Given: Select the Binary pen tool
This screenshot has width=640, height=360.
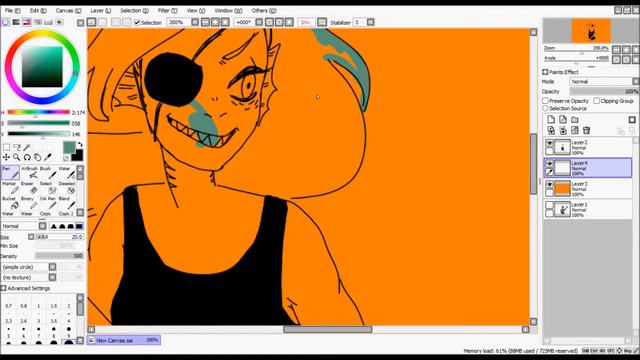Looking at the screenshot, I should [x=29, y=203].
